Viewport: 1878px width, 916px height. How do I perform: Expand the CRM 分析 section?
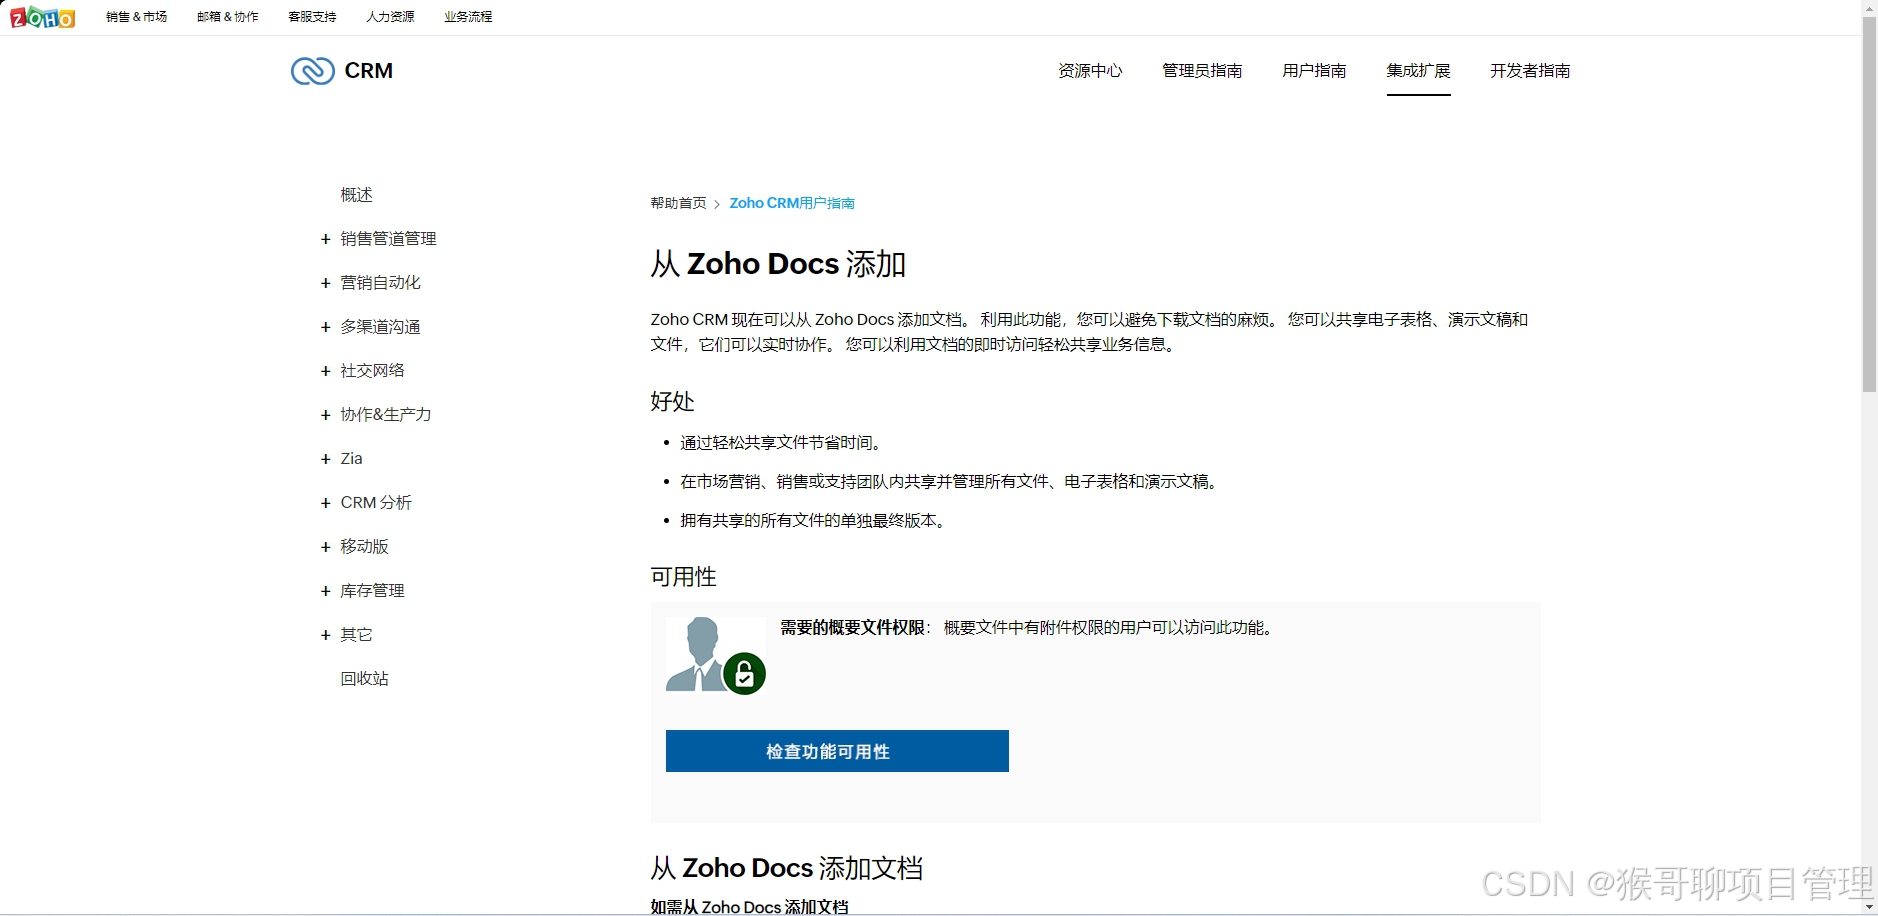pyautogui.click(x=325, y=503)
